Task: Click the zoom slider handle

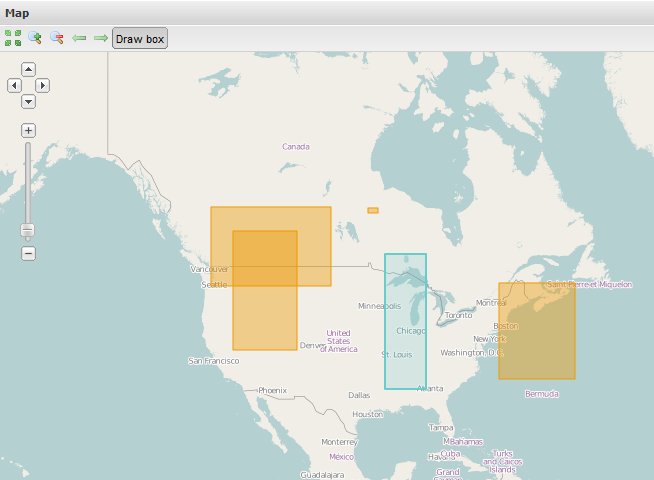Action: [x=28, y=231]
